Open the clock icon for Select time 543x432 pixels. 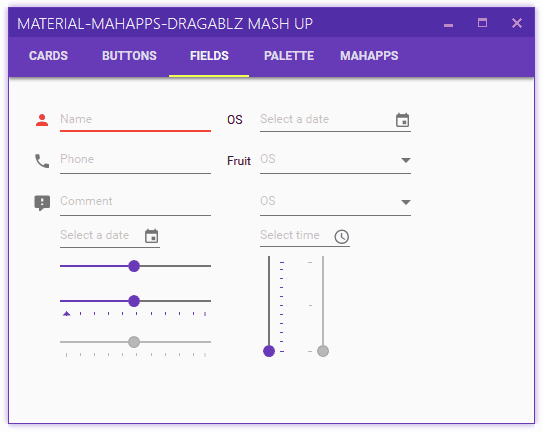pos(341,237)
